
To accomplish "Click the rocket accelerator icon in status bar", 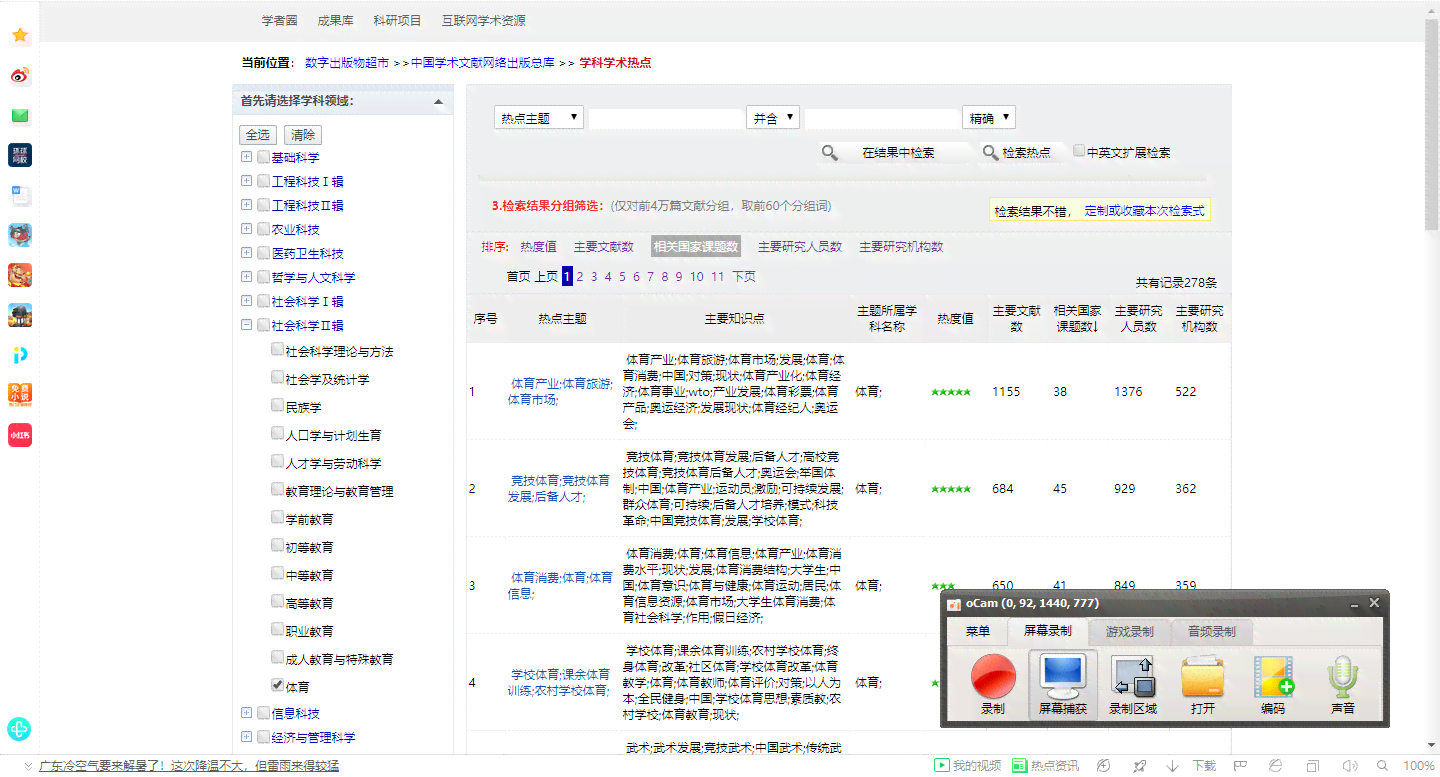I will [x=1139, y=766].
